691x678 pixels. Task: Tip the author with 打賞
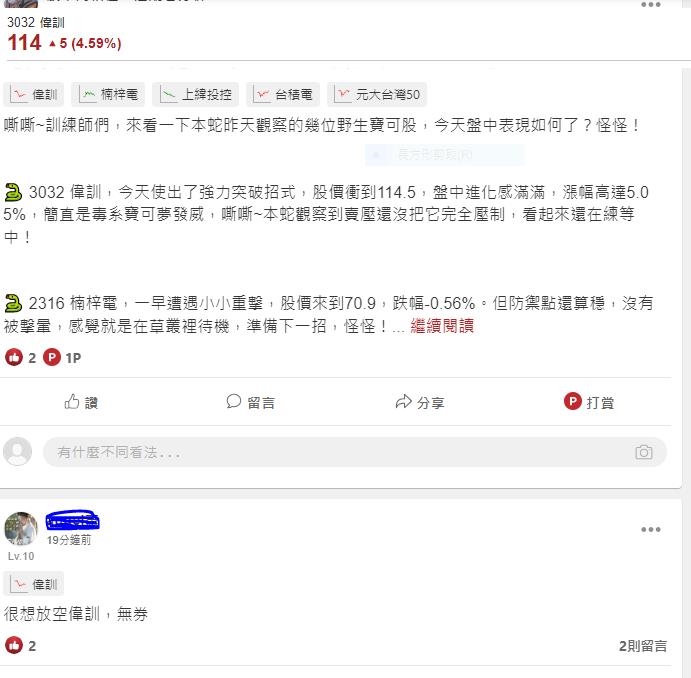click(589, 402)
